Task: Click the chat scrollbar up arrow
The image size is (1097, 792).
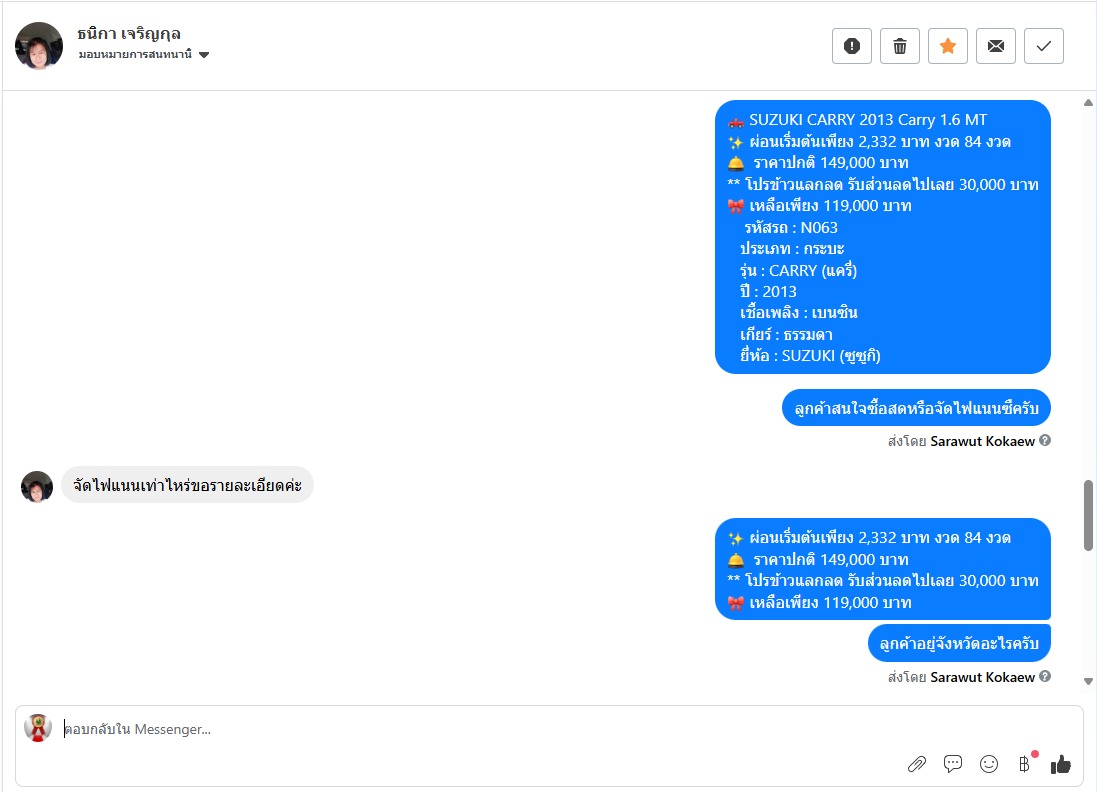Action: [1088, 103]
